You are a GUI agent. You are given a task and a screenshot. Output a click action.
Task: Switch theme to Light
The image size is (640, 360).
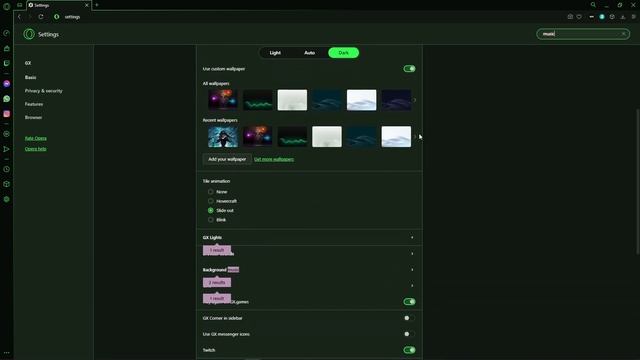275,53
